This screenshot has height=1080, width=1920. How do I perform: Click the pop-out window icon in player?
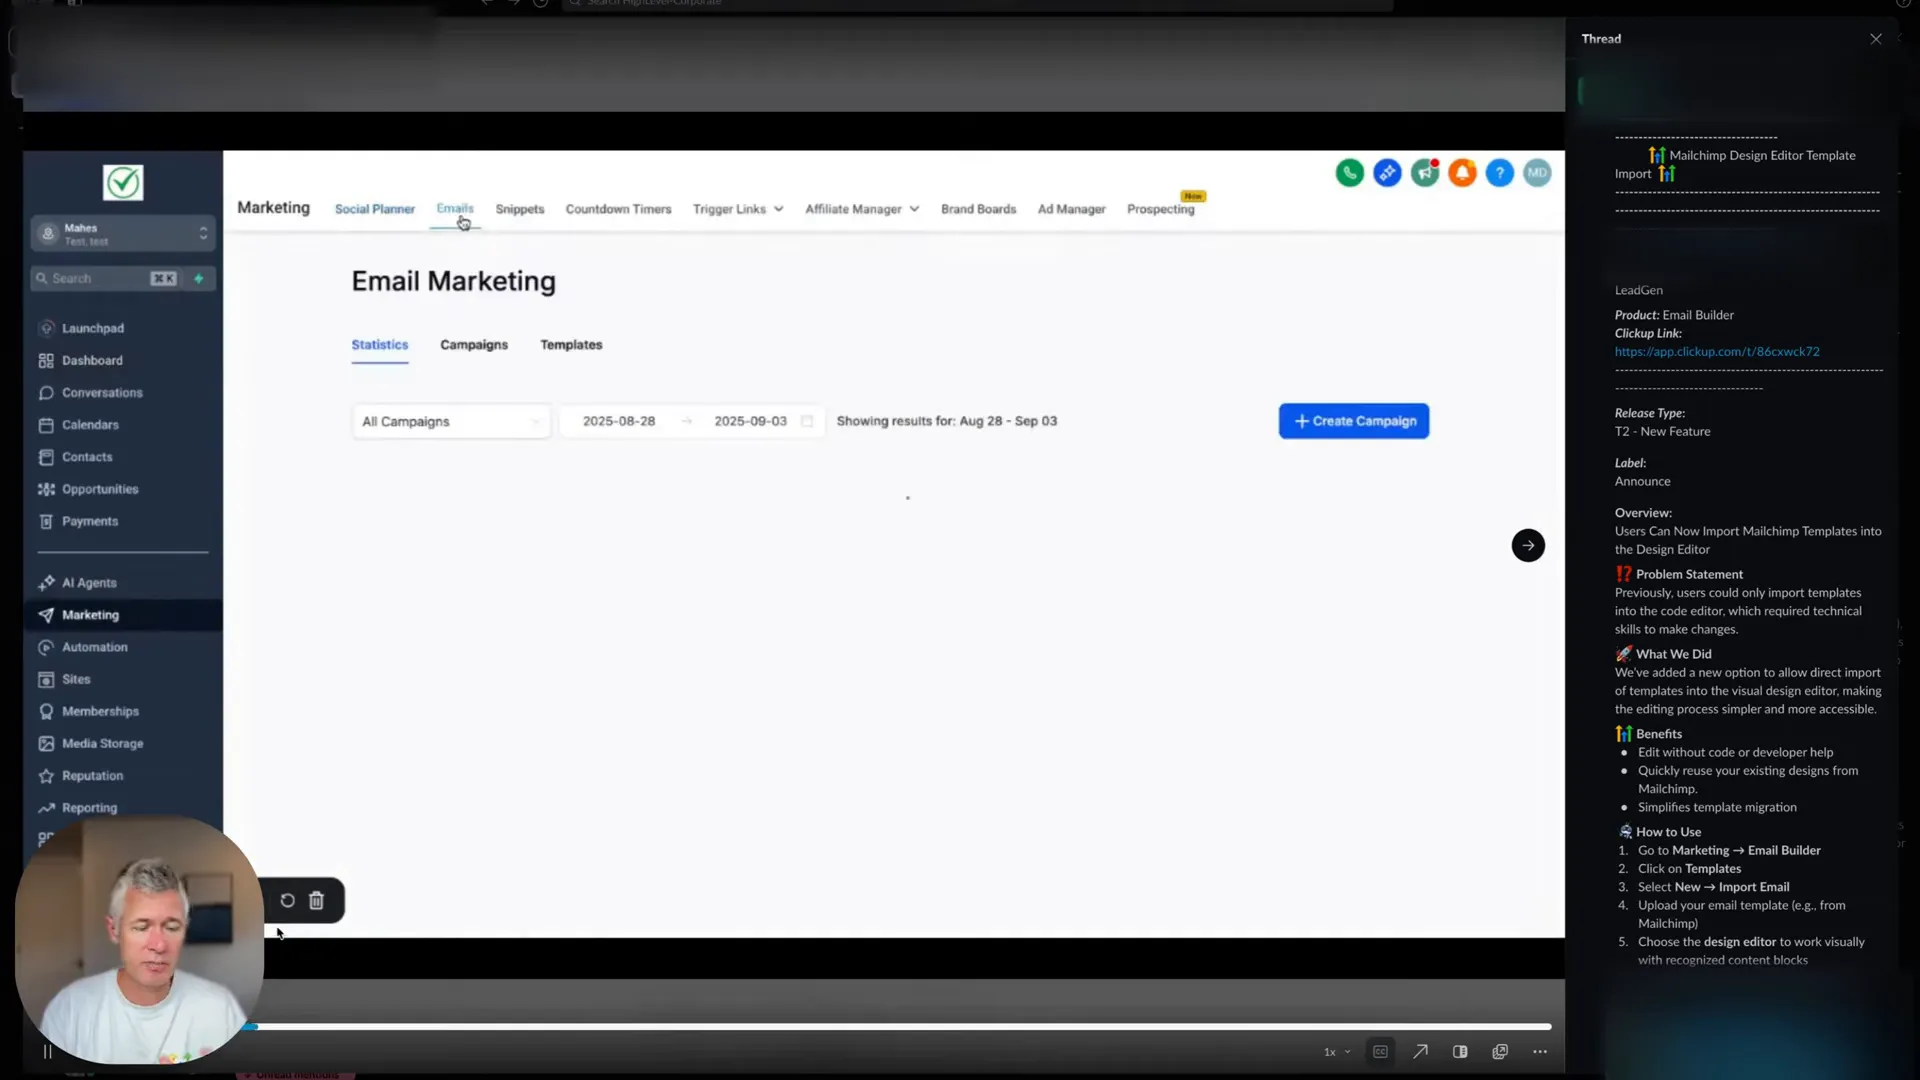[x=1500, y=1051]
